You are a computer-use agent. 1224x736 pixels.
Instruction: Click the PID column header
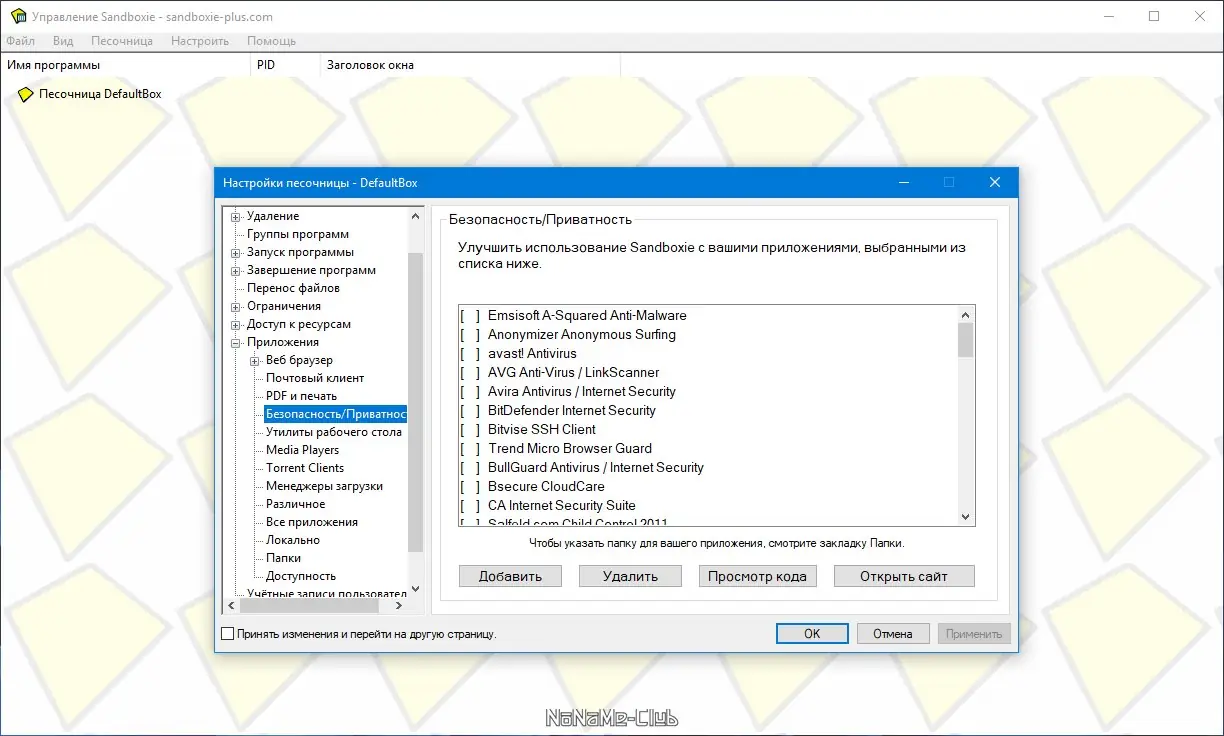tap(285, 65)
